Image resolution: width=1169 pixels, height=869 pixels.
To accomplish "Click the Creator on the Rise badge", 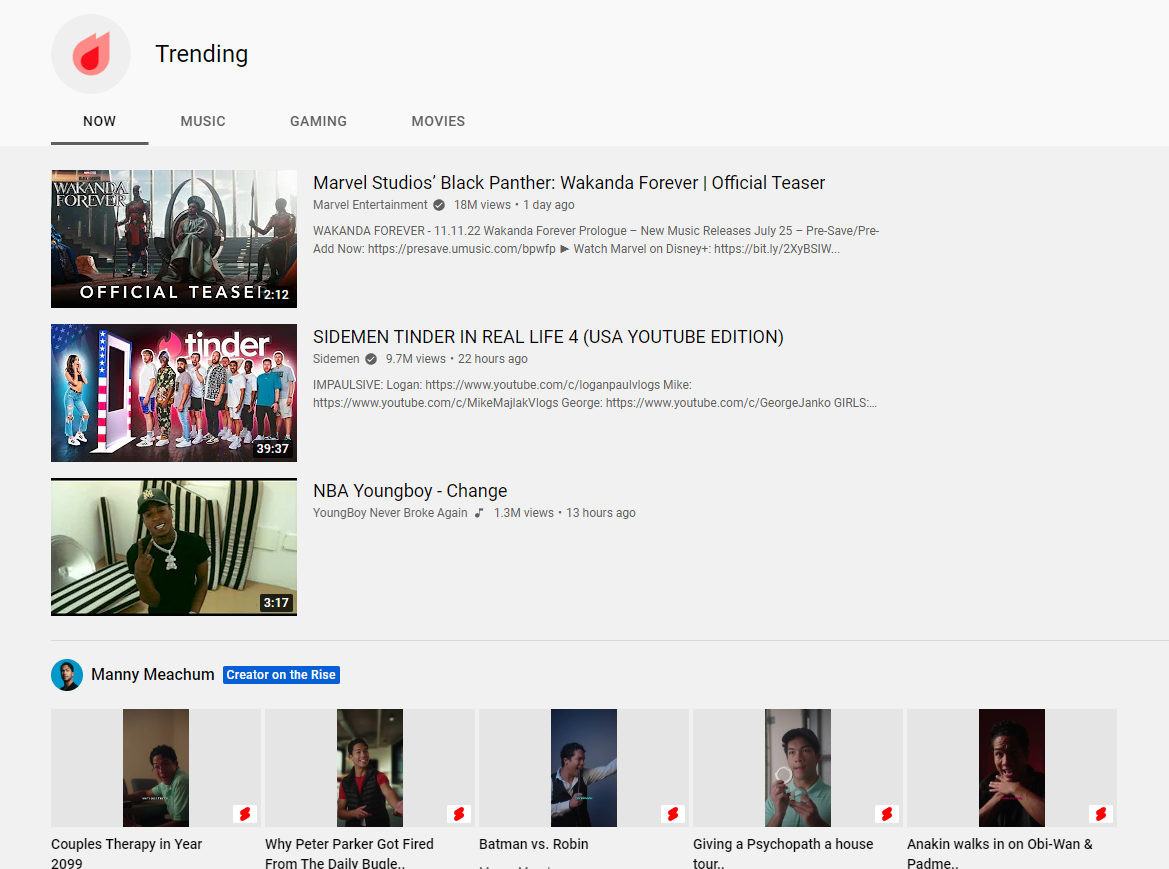I will pos(281,675).
